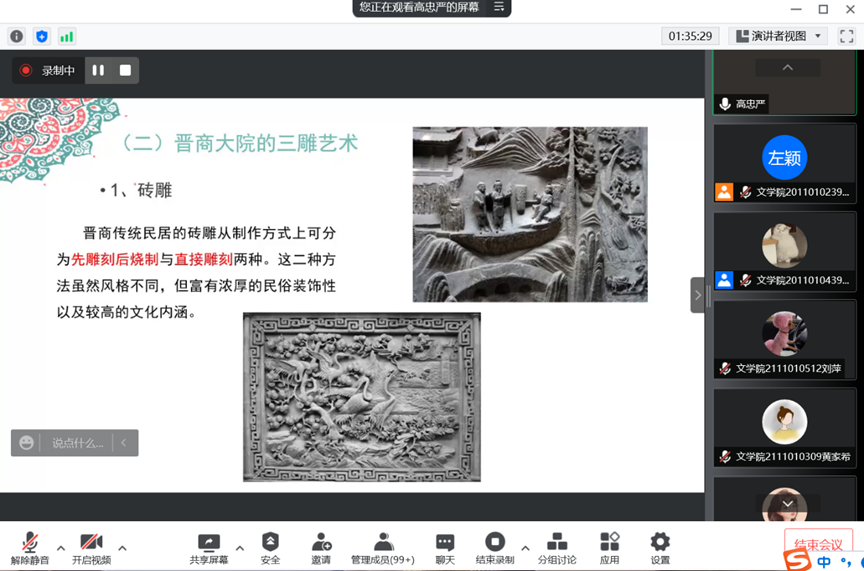Stop recording with the square stop button
The width and height of the screenshot is (864, 571).
[x=125, y=70]
